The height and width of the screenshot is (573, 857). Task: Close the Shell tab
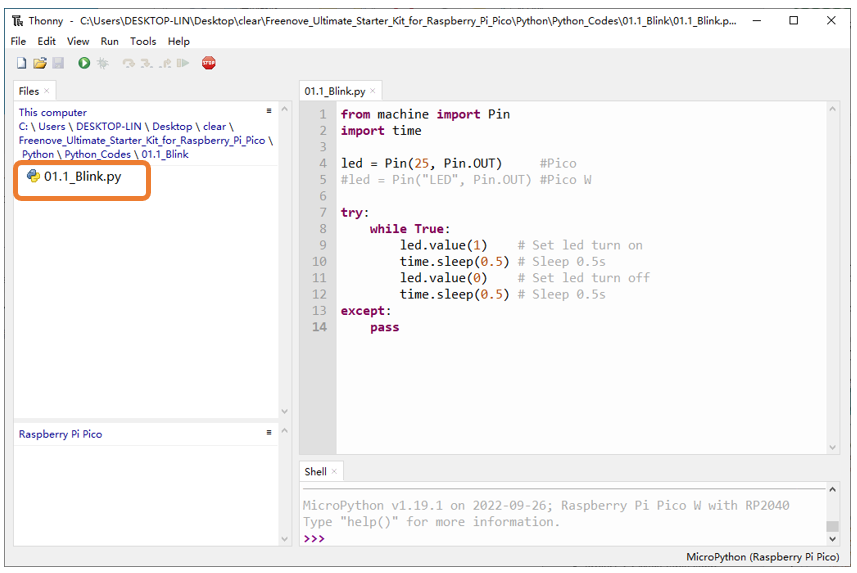coord(334,471)
